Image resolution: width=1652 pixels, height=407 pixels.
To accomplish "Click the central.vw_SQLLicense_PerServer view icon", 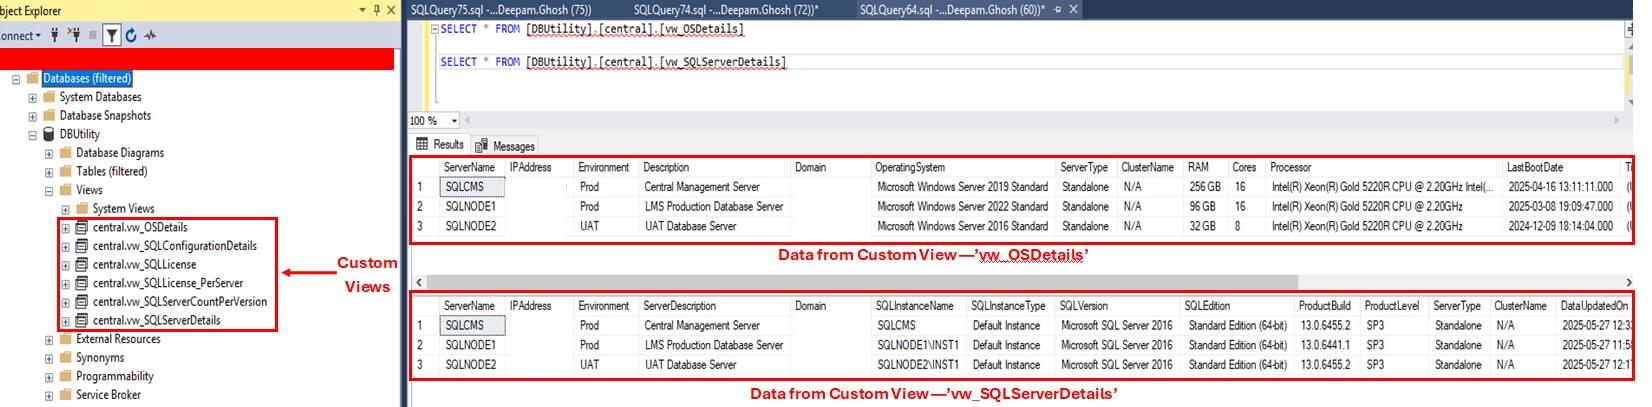I will (x=82, y=283).
